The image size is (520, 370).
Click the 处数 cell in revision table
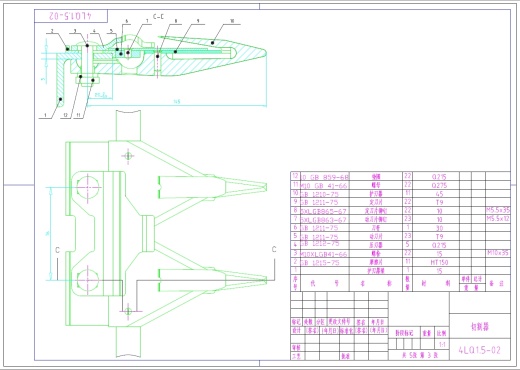[x=308, y=322]
